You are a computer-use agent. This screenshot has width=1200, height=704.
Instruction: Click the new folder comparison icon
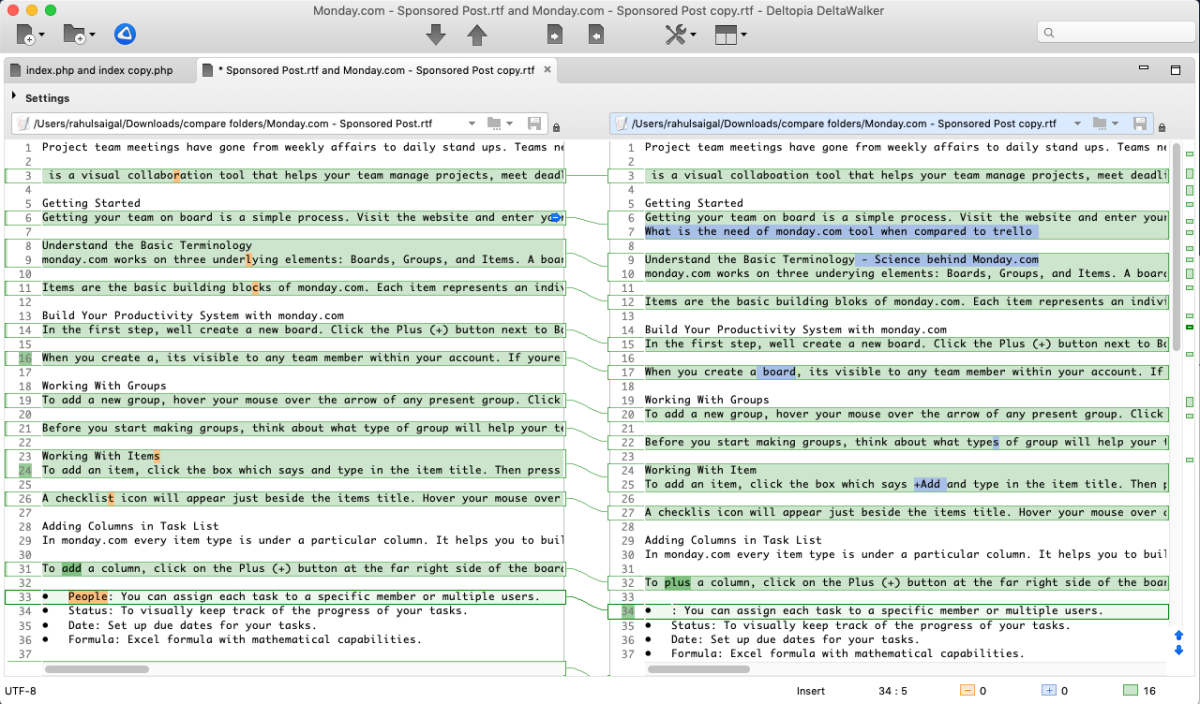click(x=75, y=35)
